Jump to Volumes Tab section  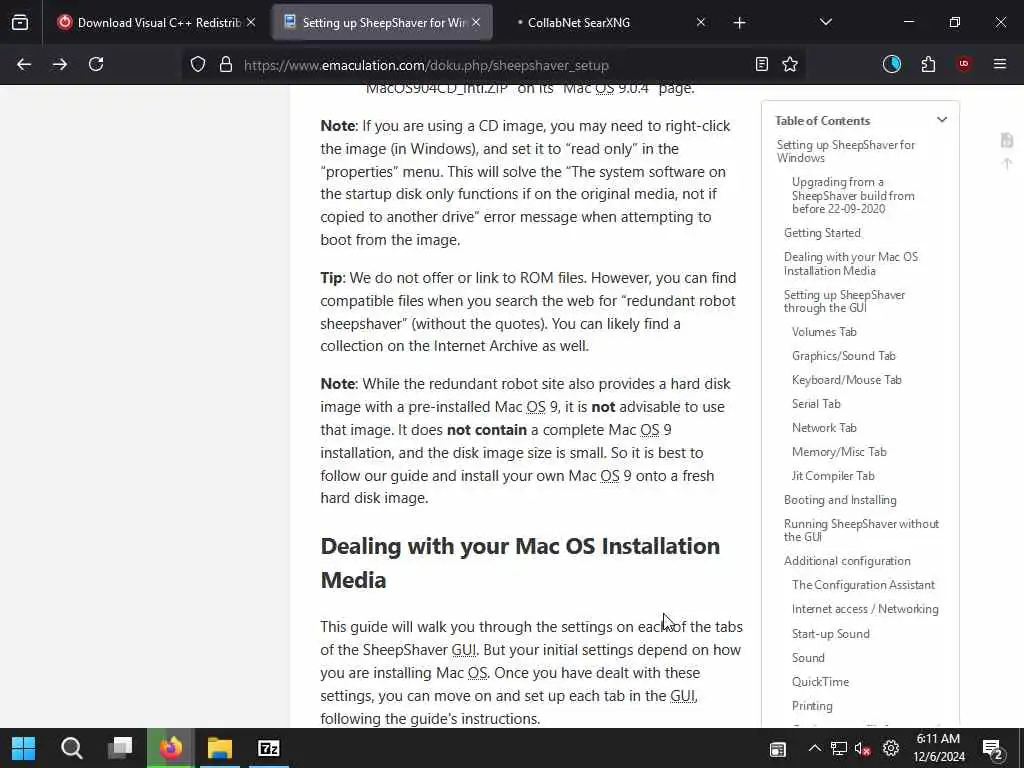coord(824,332)
